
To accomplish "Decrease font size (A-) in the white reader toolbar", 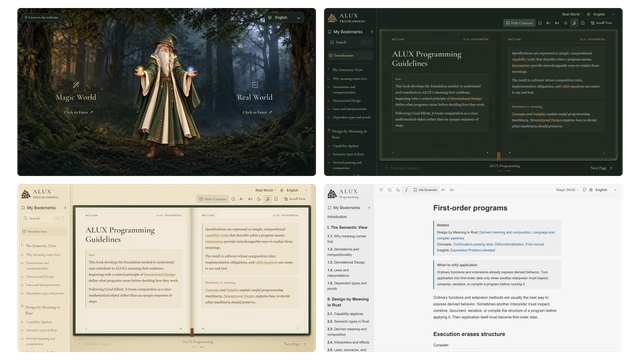I will 444,190.
